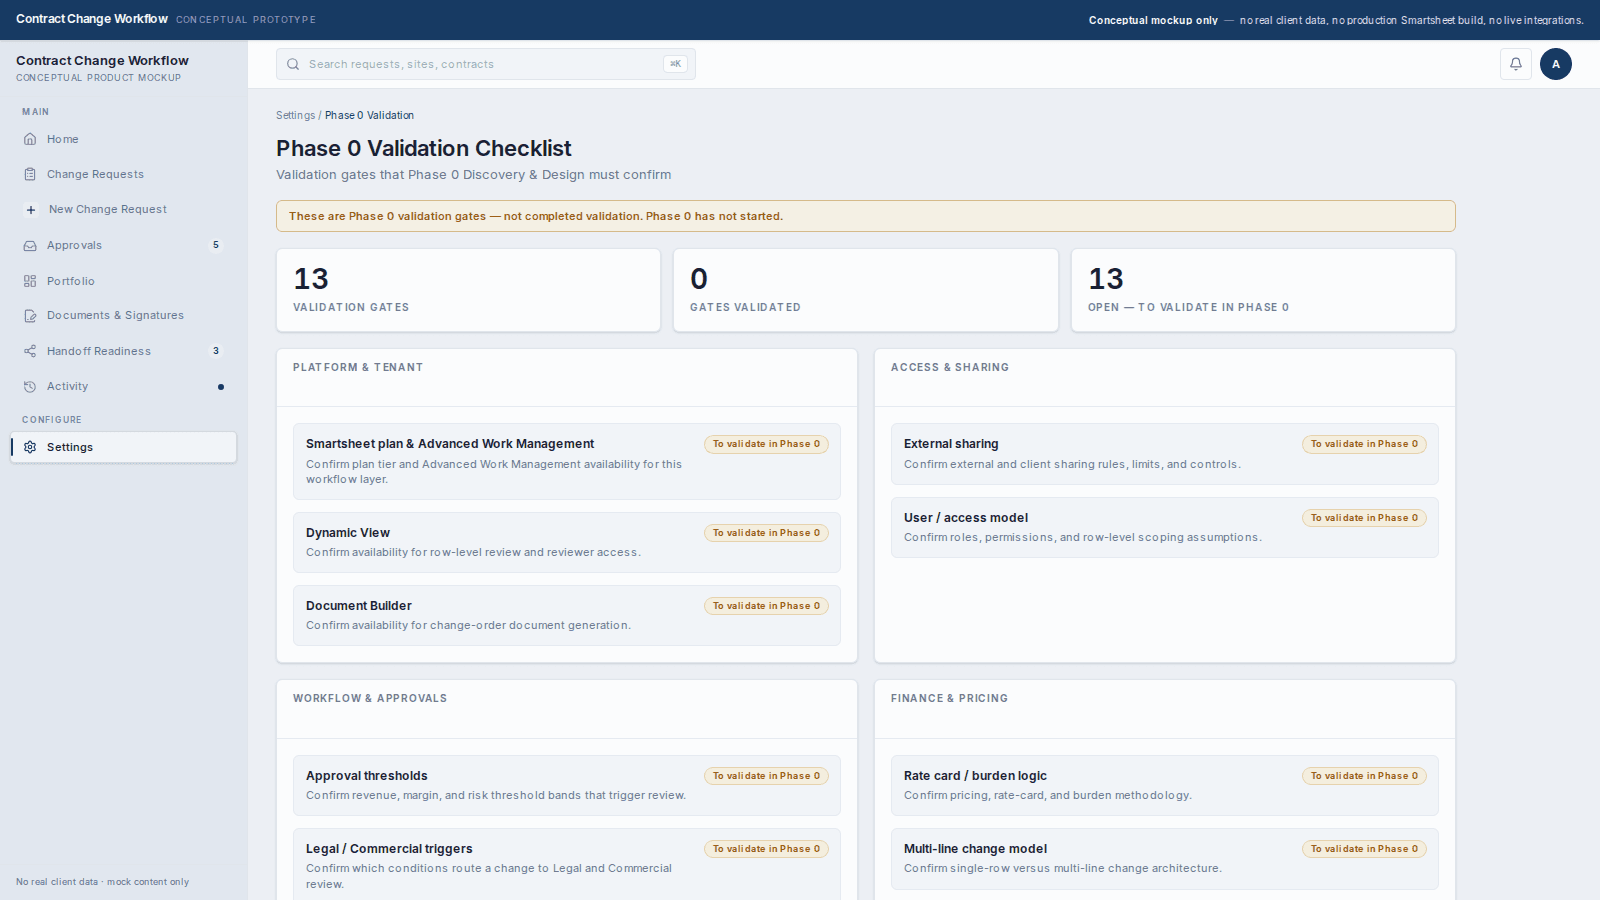Click Phase 0 Validation breadcrumb
1600x900 pixels.
[369, 115]
